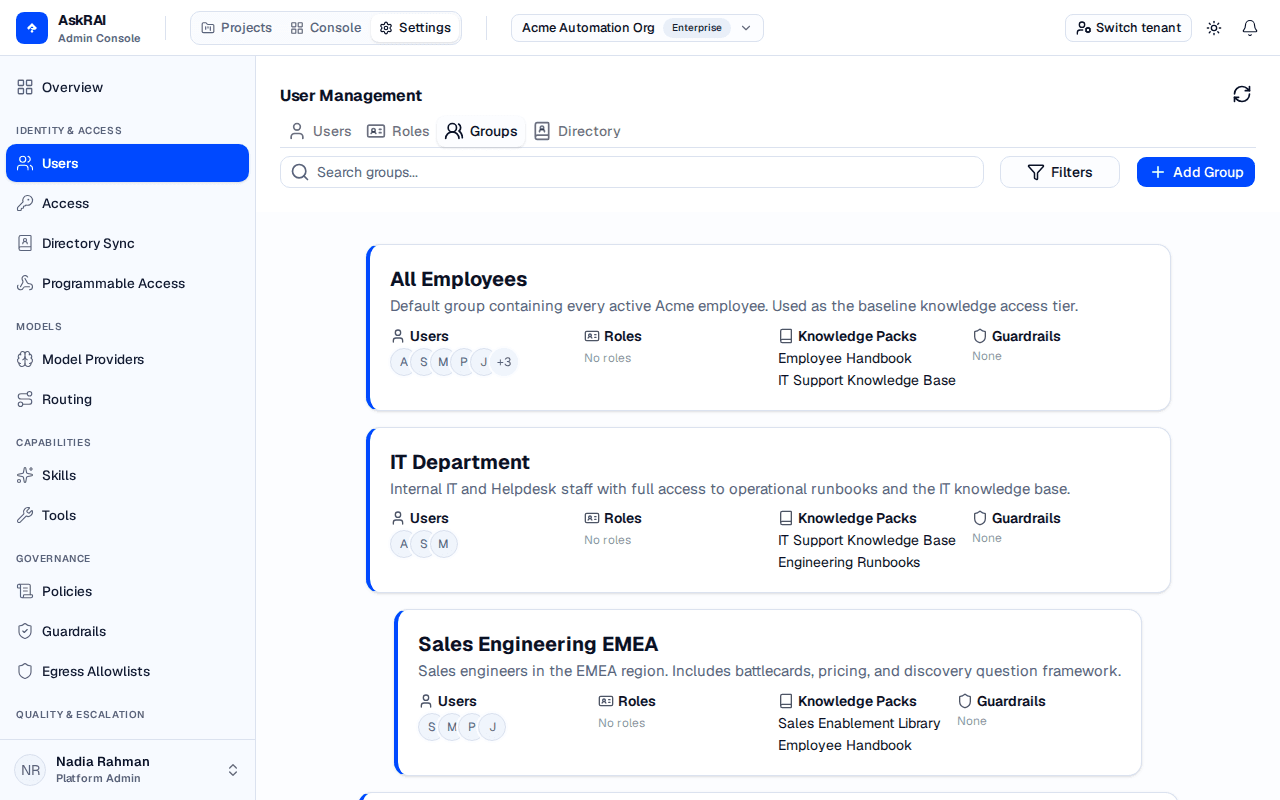Click avatar P in All Employees users
1280x800 pixels.
(464, 362)
